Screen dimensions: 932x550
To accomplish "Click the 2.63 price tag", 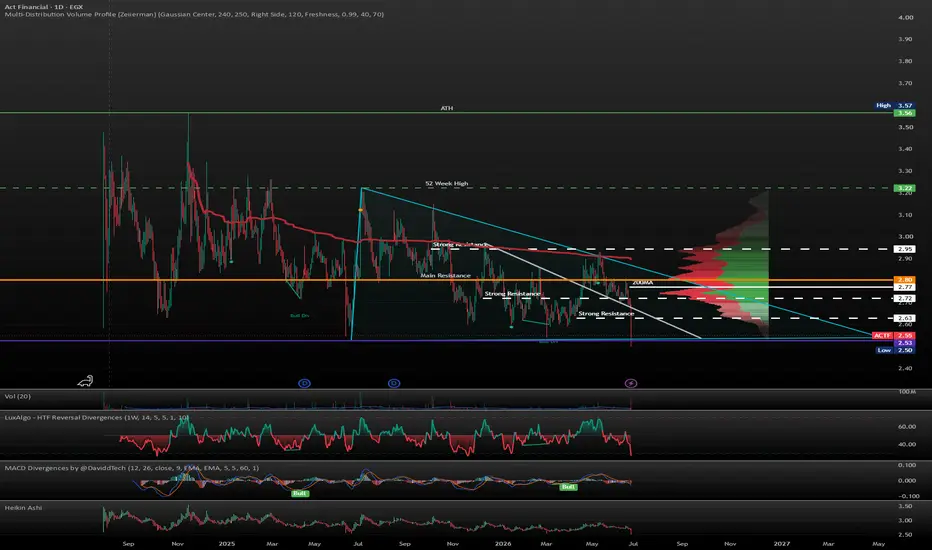I will (x=905, y=318).
